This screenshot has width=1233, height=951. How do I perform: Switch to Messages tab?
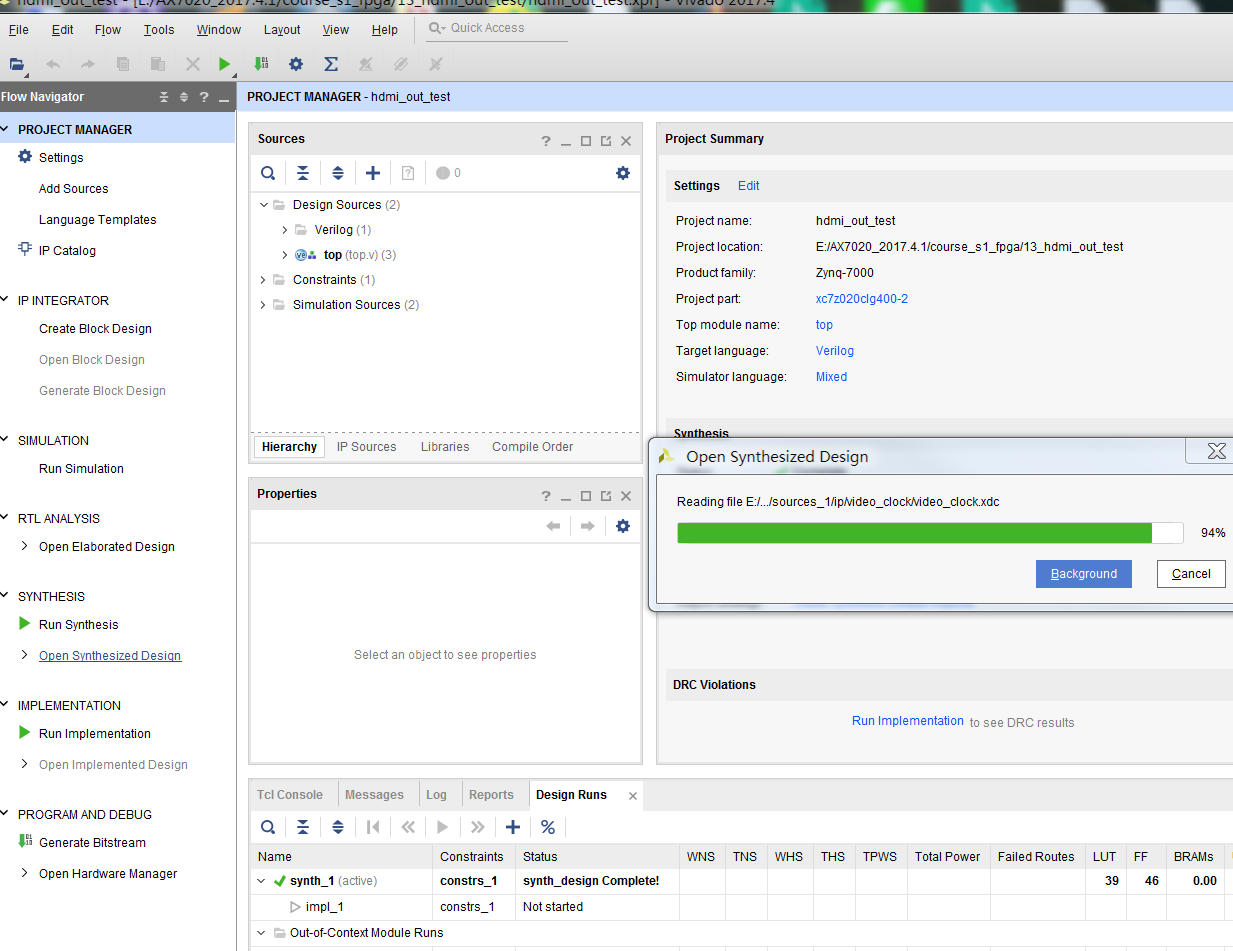(375, 795)
